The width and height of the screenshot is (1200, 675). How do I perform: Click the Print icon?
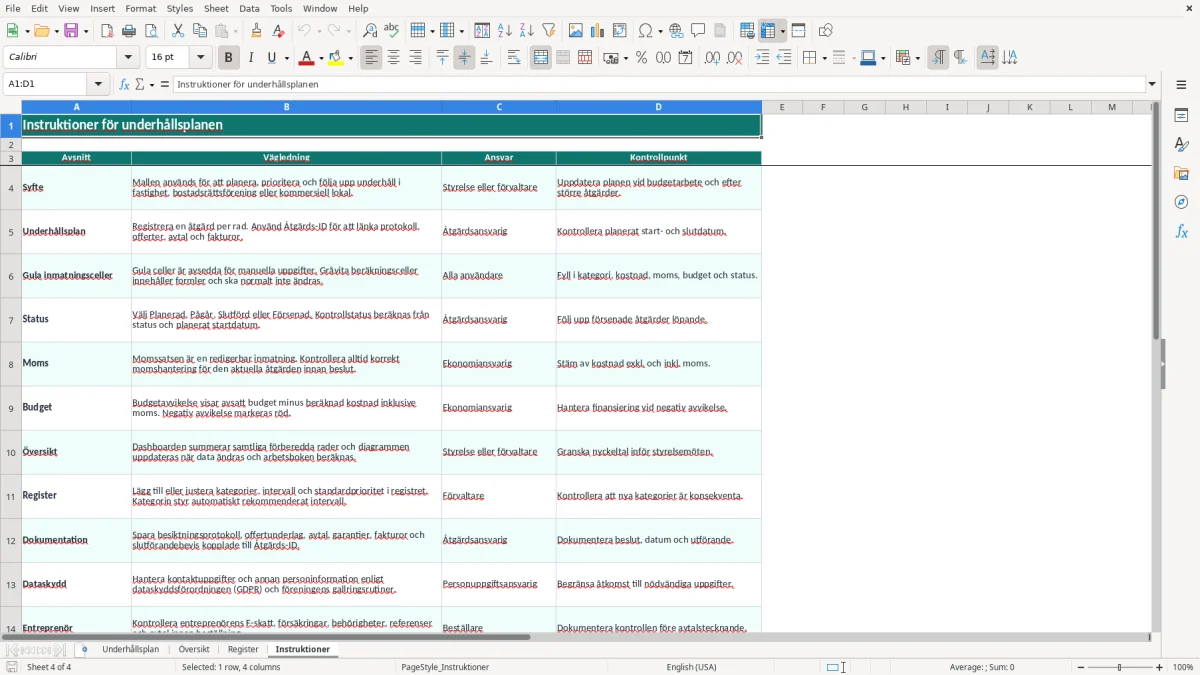point(129,31)
